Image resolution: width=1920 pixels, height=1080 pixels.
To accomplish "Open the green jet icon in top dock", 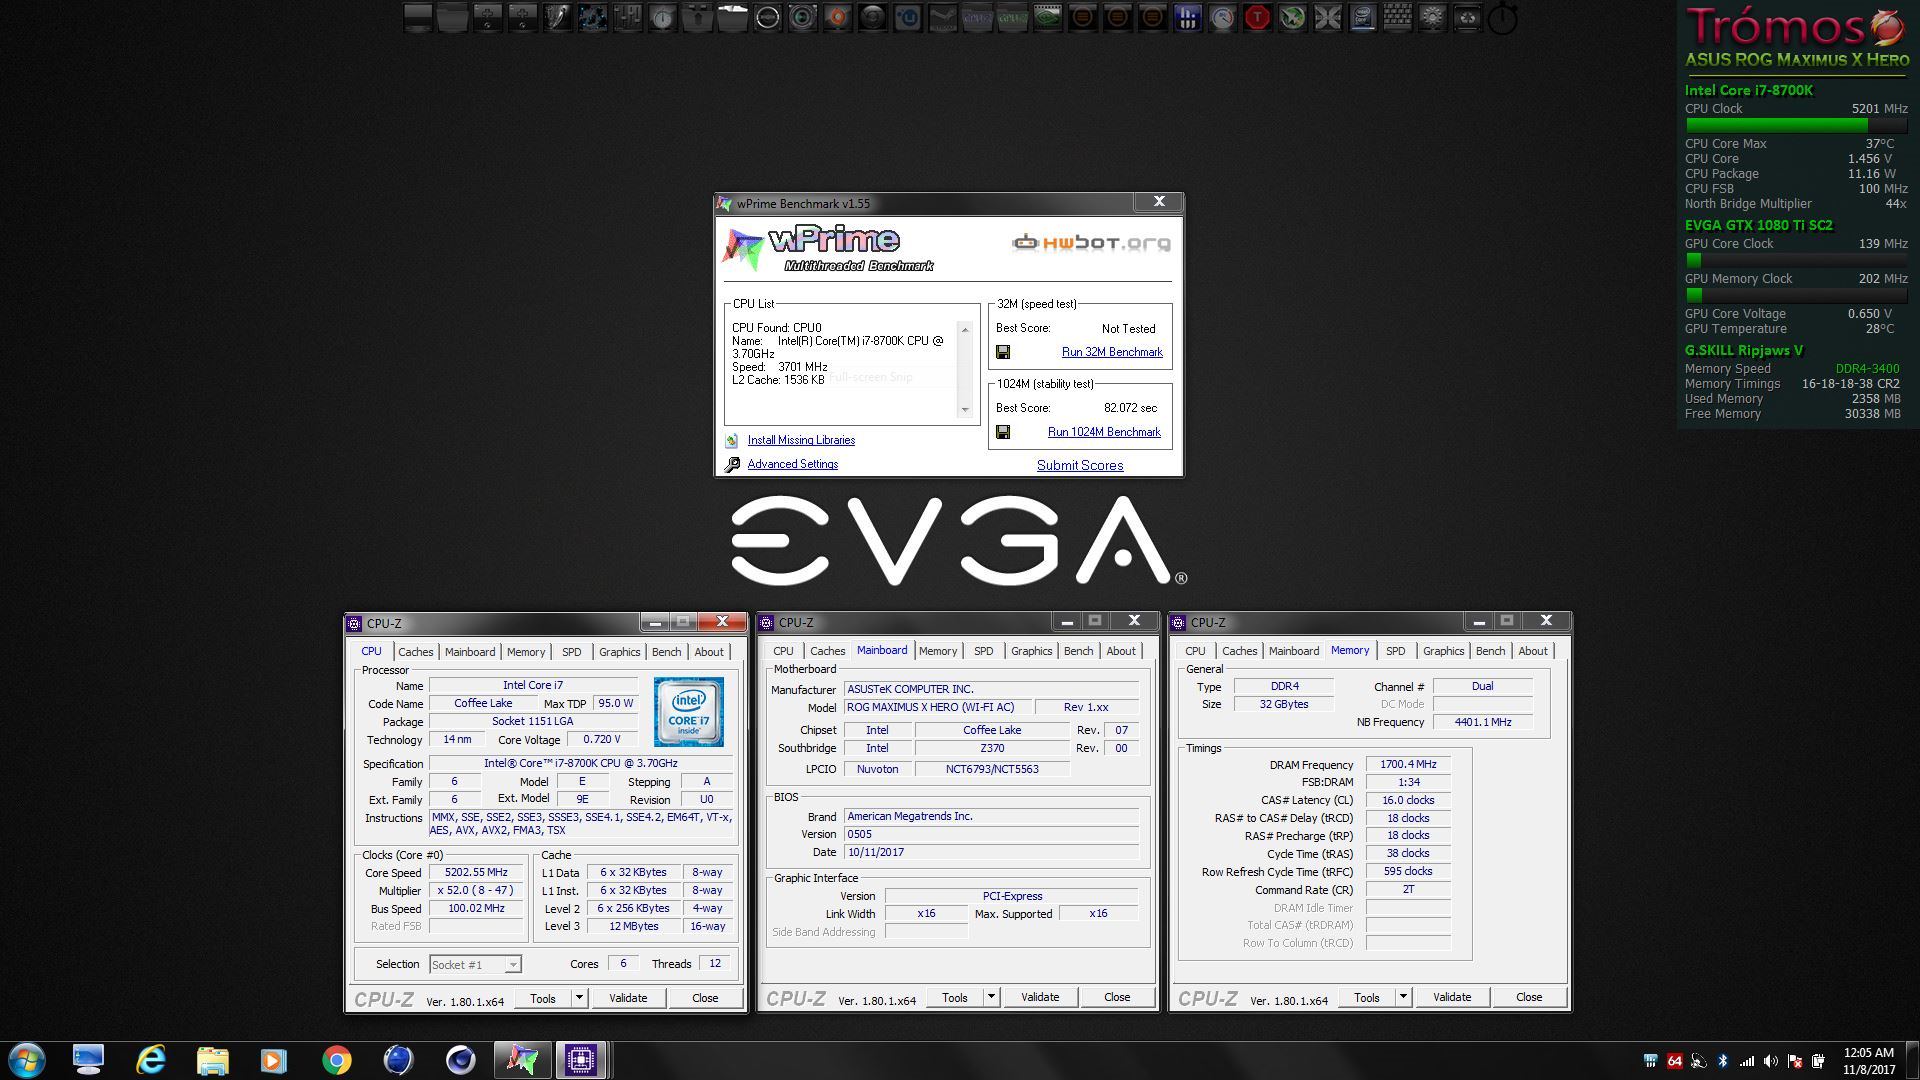I will (1292, 17).
